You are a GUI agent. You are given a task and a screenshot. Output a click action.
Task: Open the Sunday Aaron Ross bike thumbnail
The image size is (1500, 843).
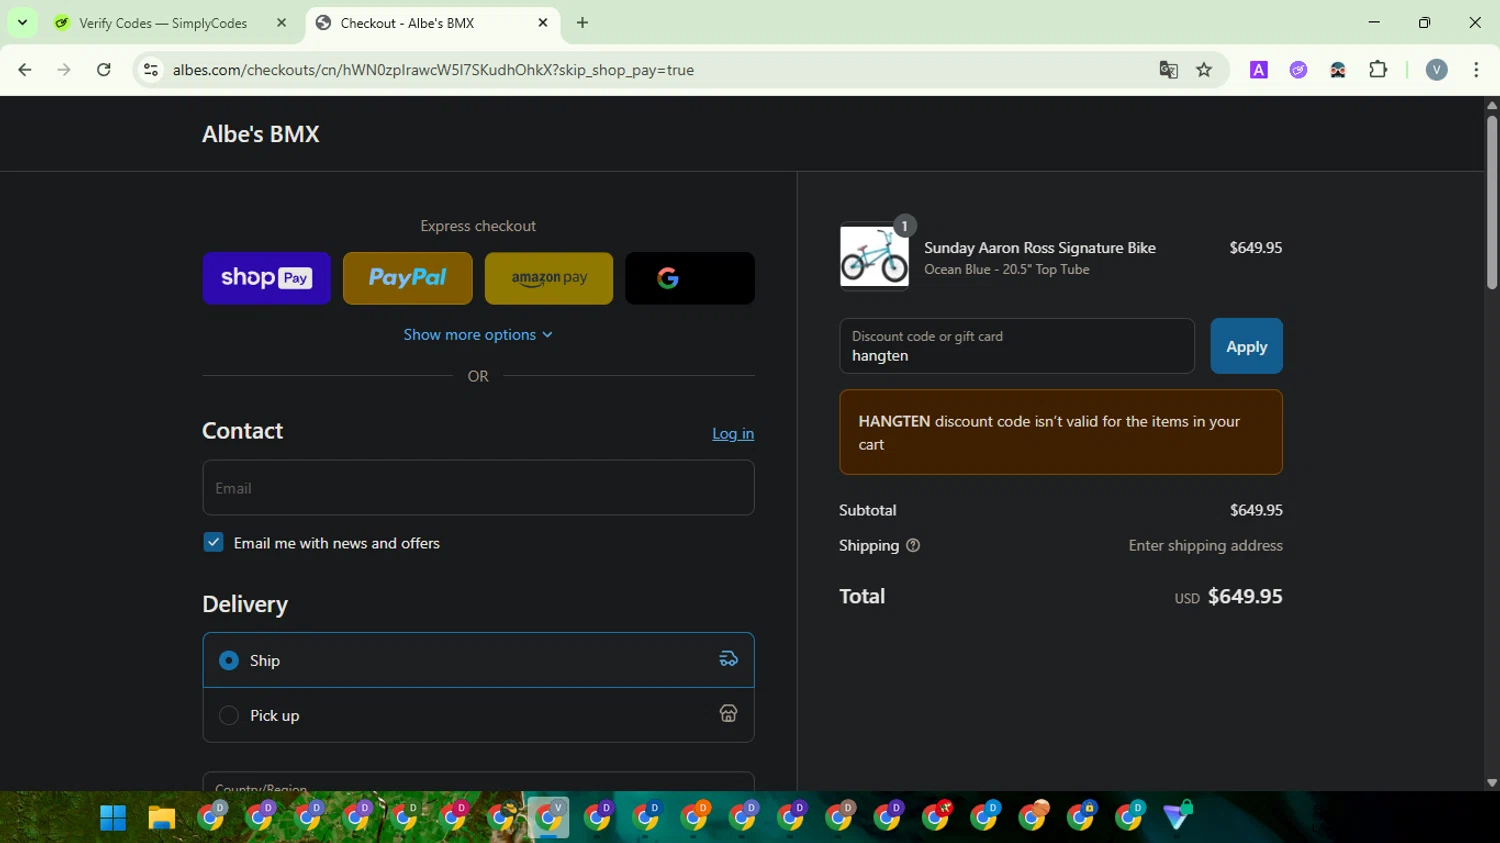(x=874, y=256)
